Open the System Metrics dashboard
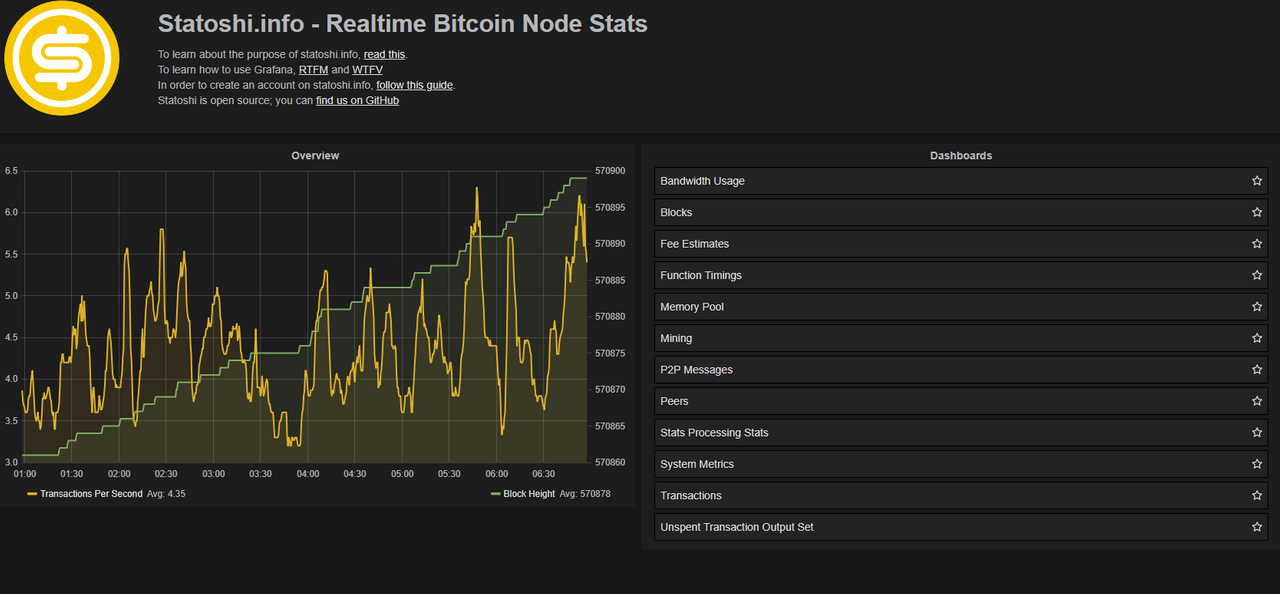The width and height of the screenshot is (1280, 594). tap(961, 464)
